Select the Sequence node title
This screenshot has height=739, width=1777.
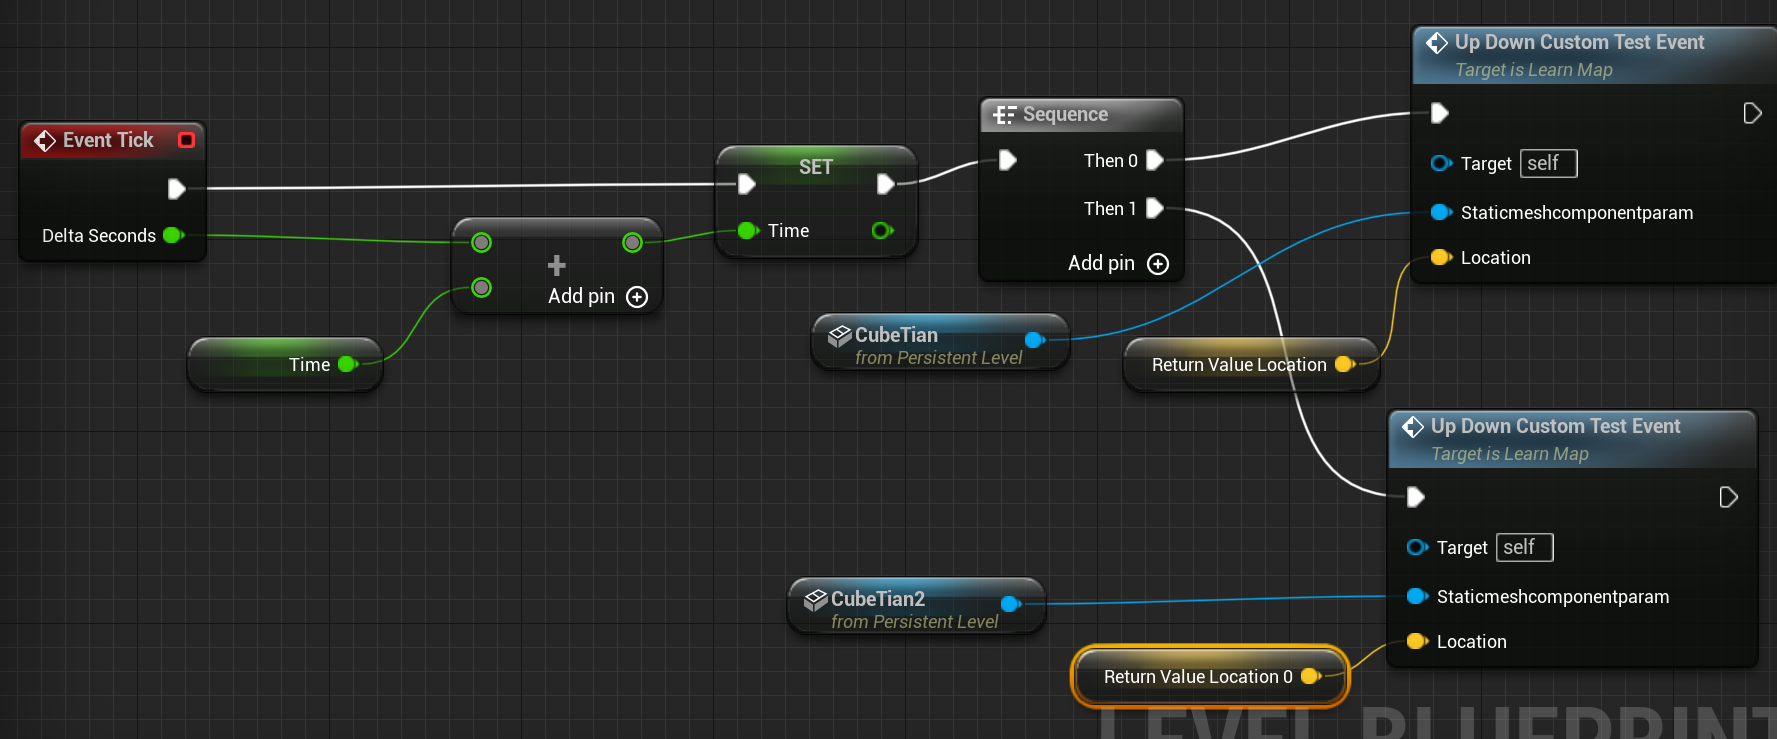1065,115
